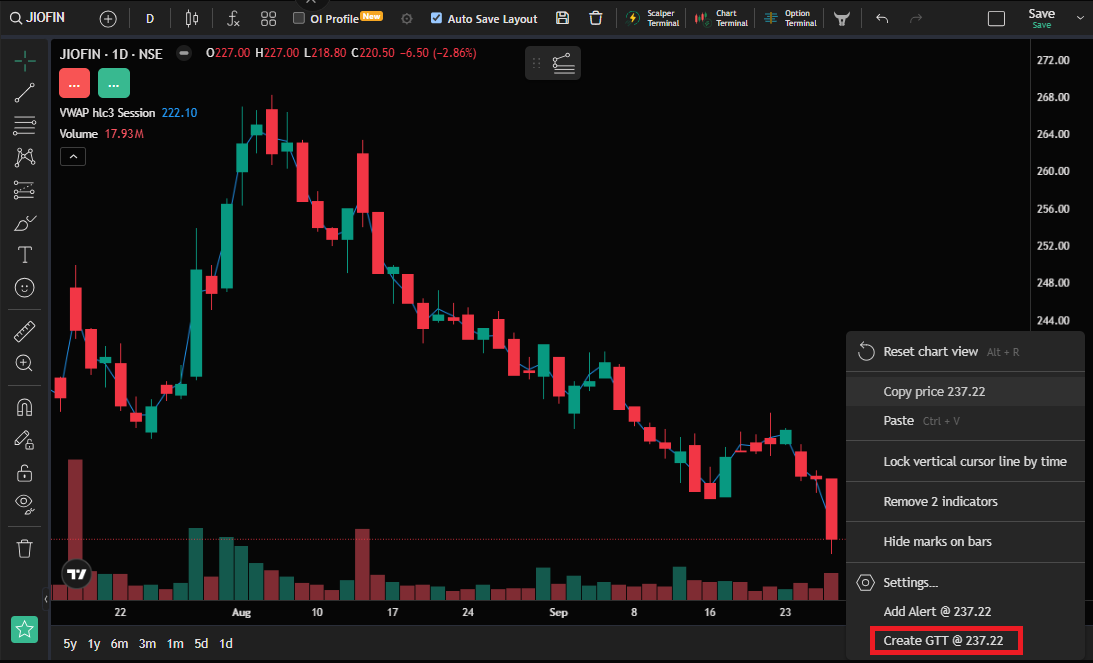Image resolution: width=1093 pixels, height=663 pixels.
Task: Launch the Option Terminal
Action: [x=790, y=18]
